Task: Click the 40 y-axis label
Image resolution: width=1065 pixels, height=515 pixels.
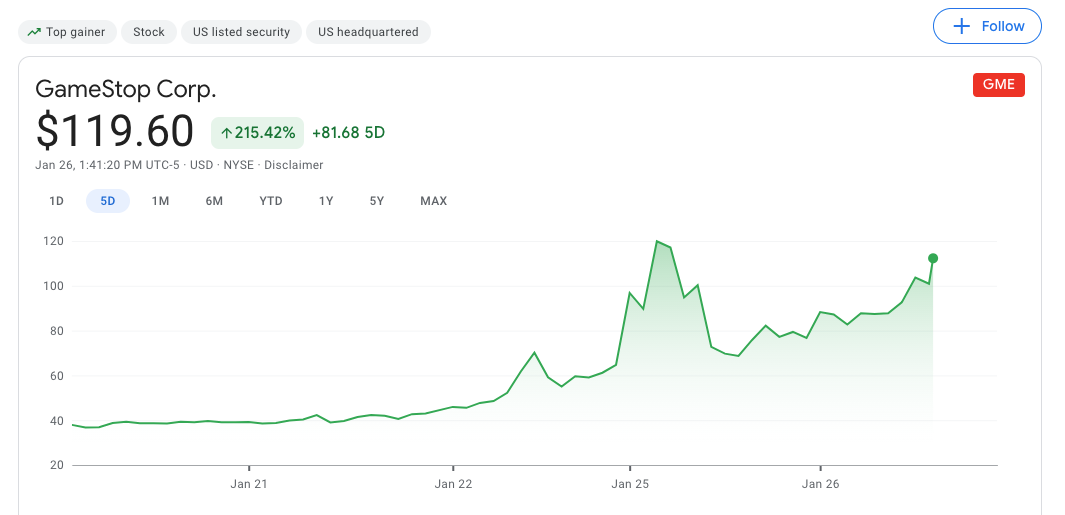Action: tap(57, 421)
